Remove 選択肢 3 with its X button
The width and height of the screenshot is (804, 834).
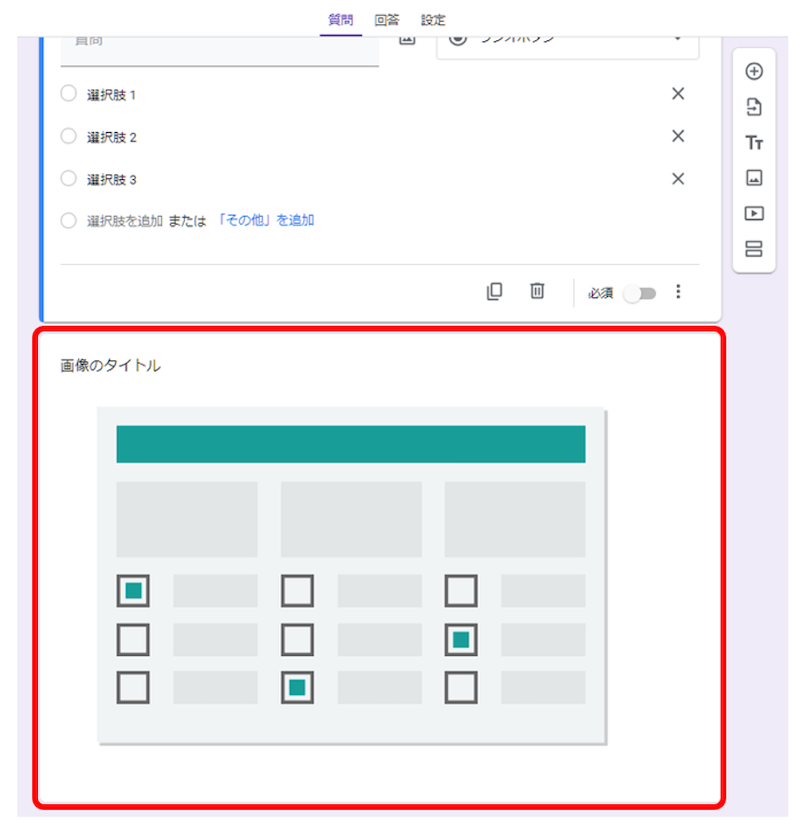tap(677, 178)
